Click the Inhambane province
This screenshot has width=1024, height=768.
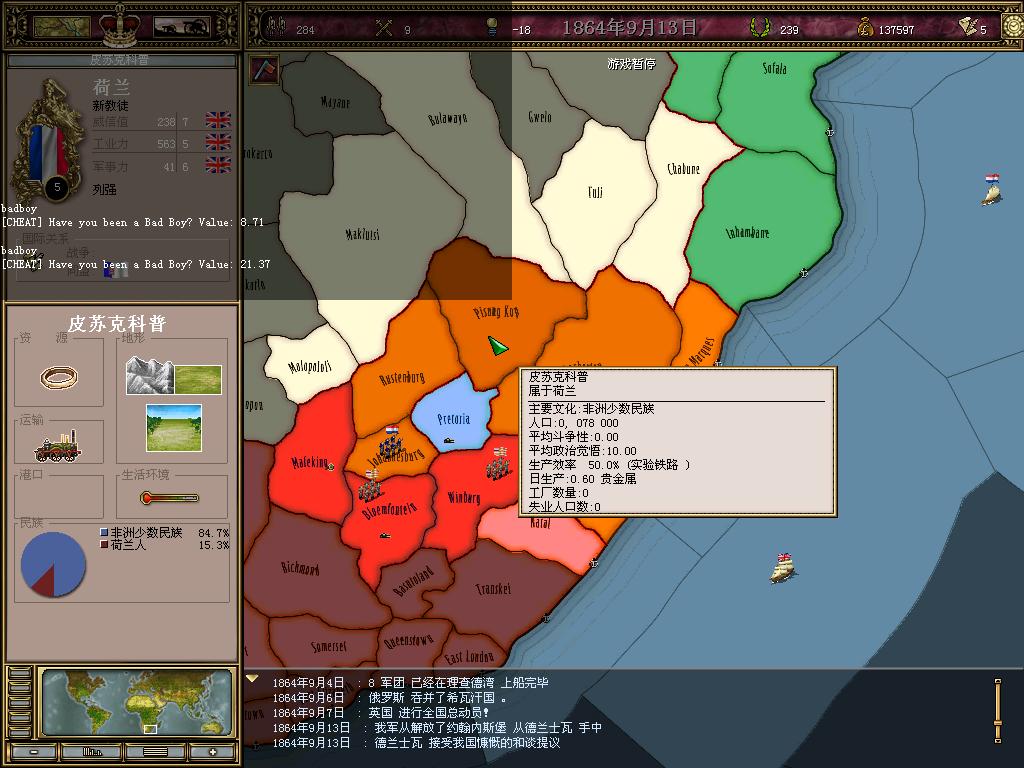coord(747,232)
